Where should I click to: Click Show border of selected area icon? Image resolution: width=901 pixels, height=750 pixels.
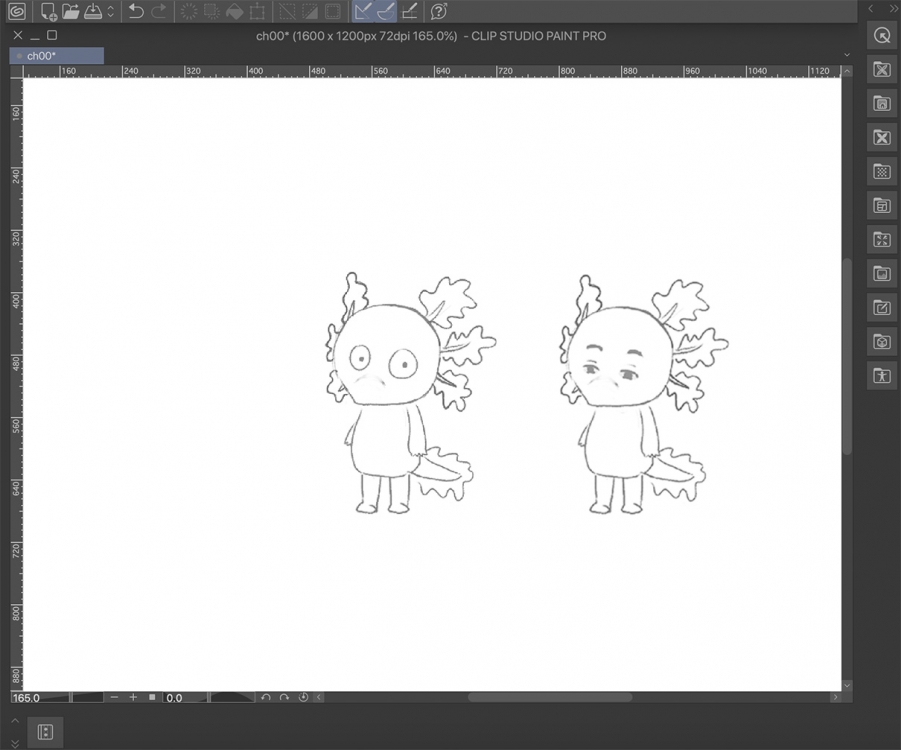[x=332, y=11]
